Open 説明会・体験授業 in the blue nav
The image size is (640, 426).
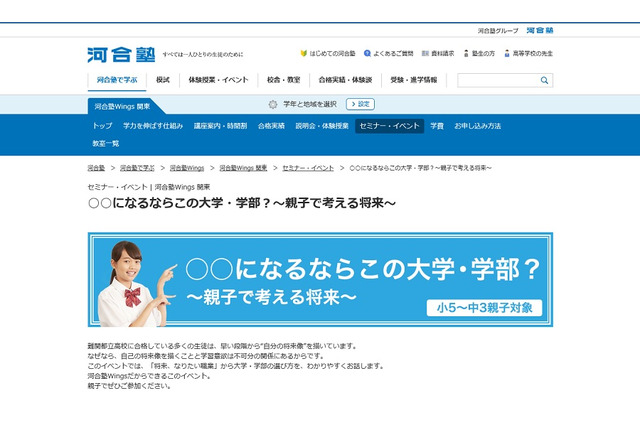pos(322,126)
